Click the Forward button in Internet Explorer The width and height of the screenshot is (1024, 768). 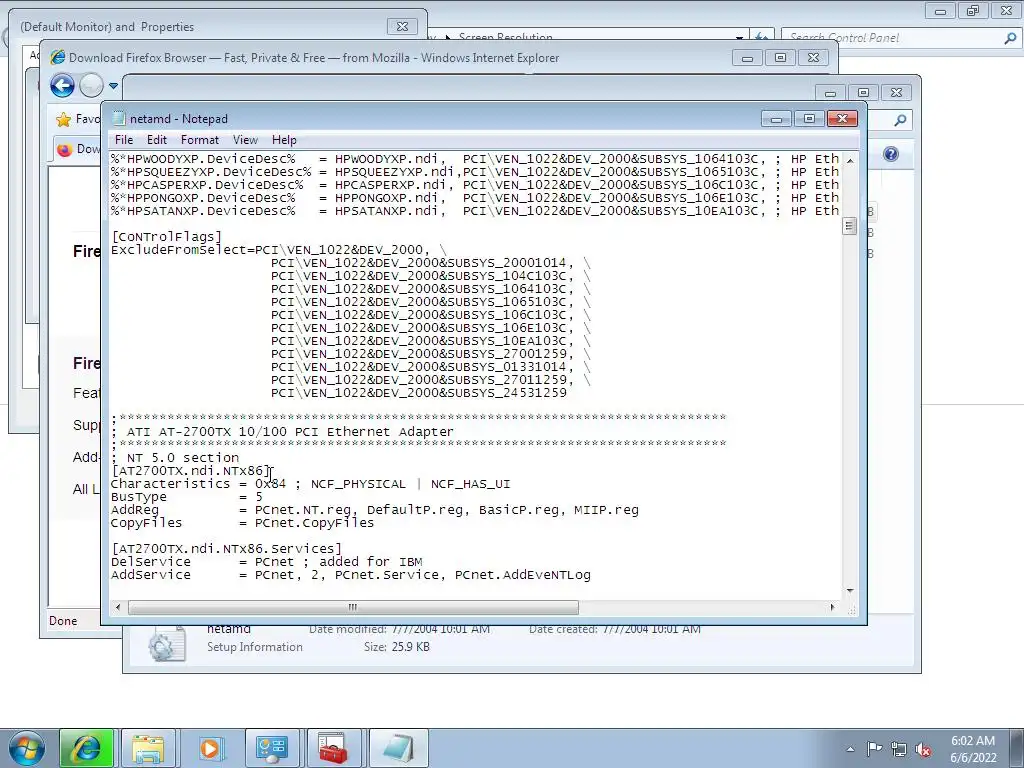point(91,86)
